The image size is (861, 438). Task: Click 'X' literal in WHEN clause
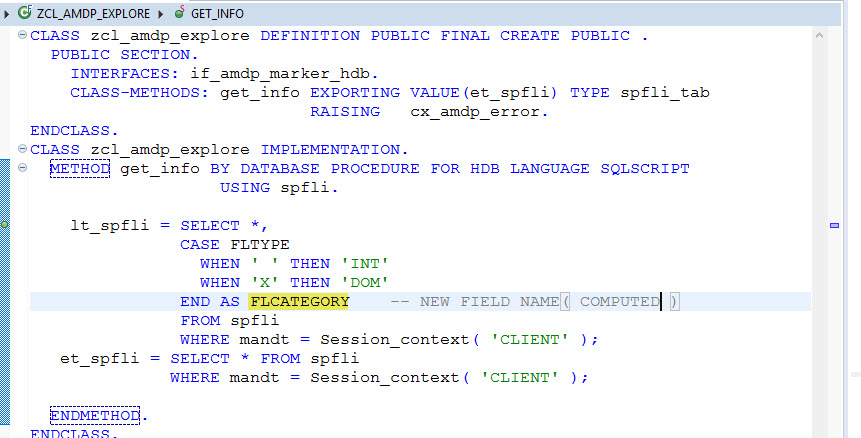(265, 283)
